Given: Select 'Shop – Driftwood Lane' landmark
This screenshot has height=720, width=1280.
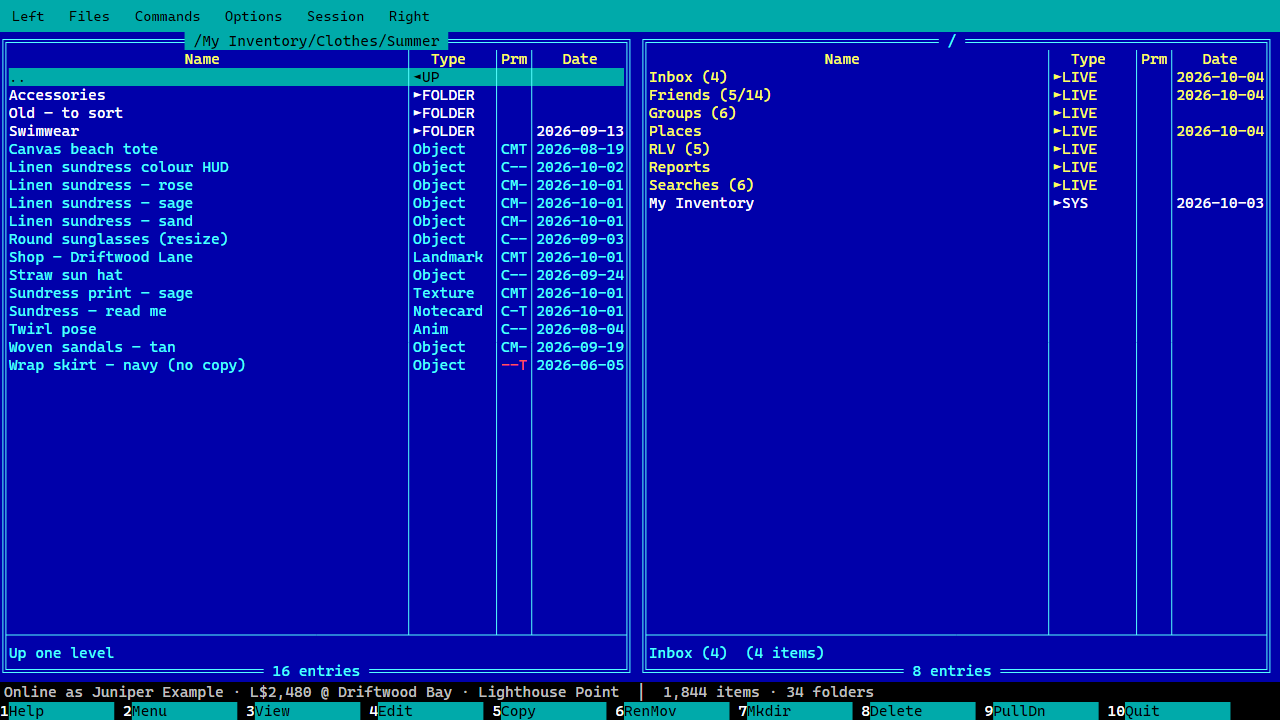Looking at the screenshot, I should pyautogui.click(x=316, y=257).
